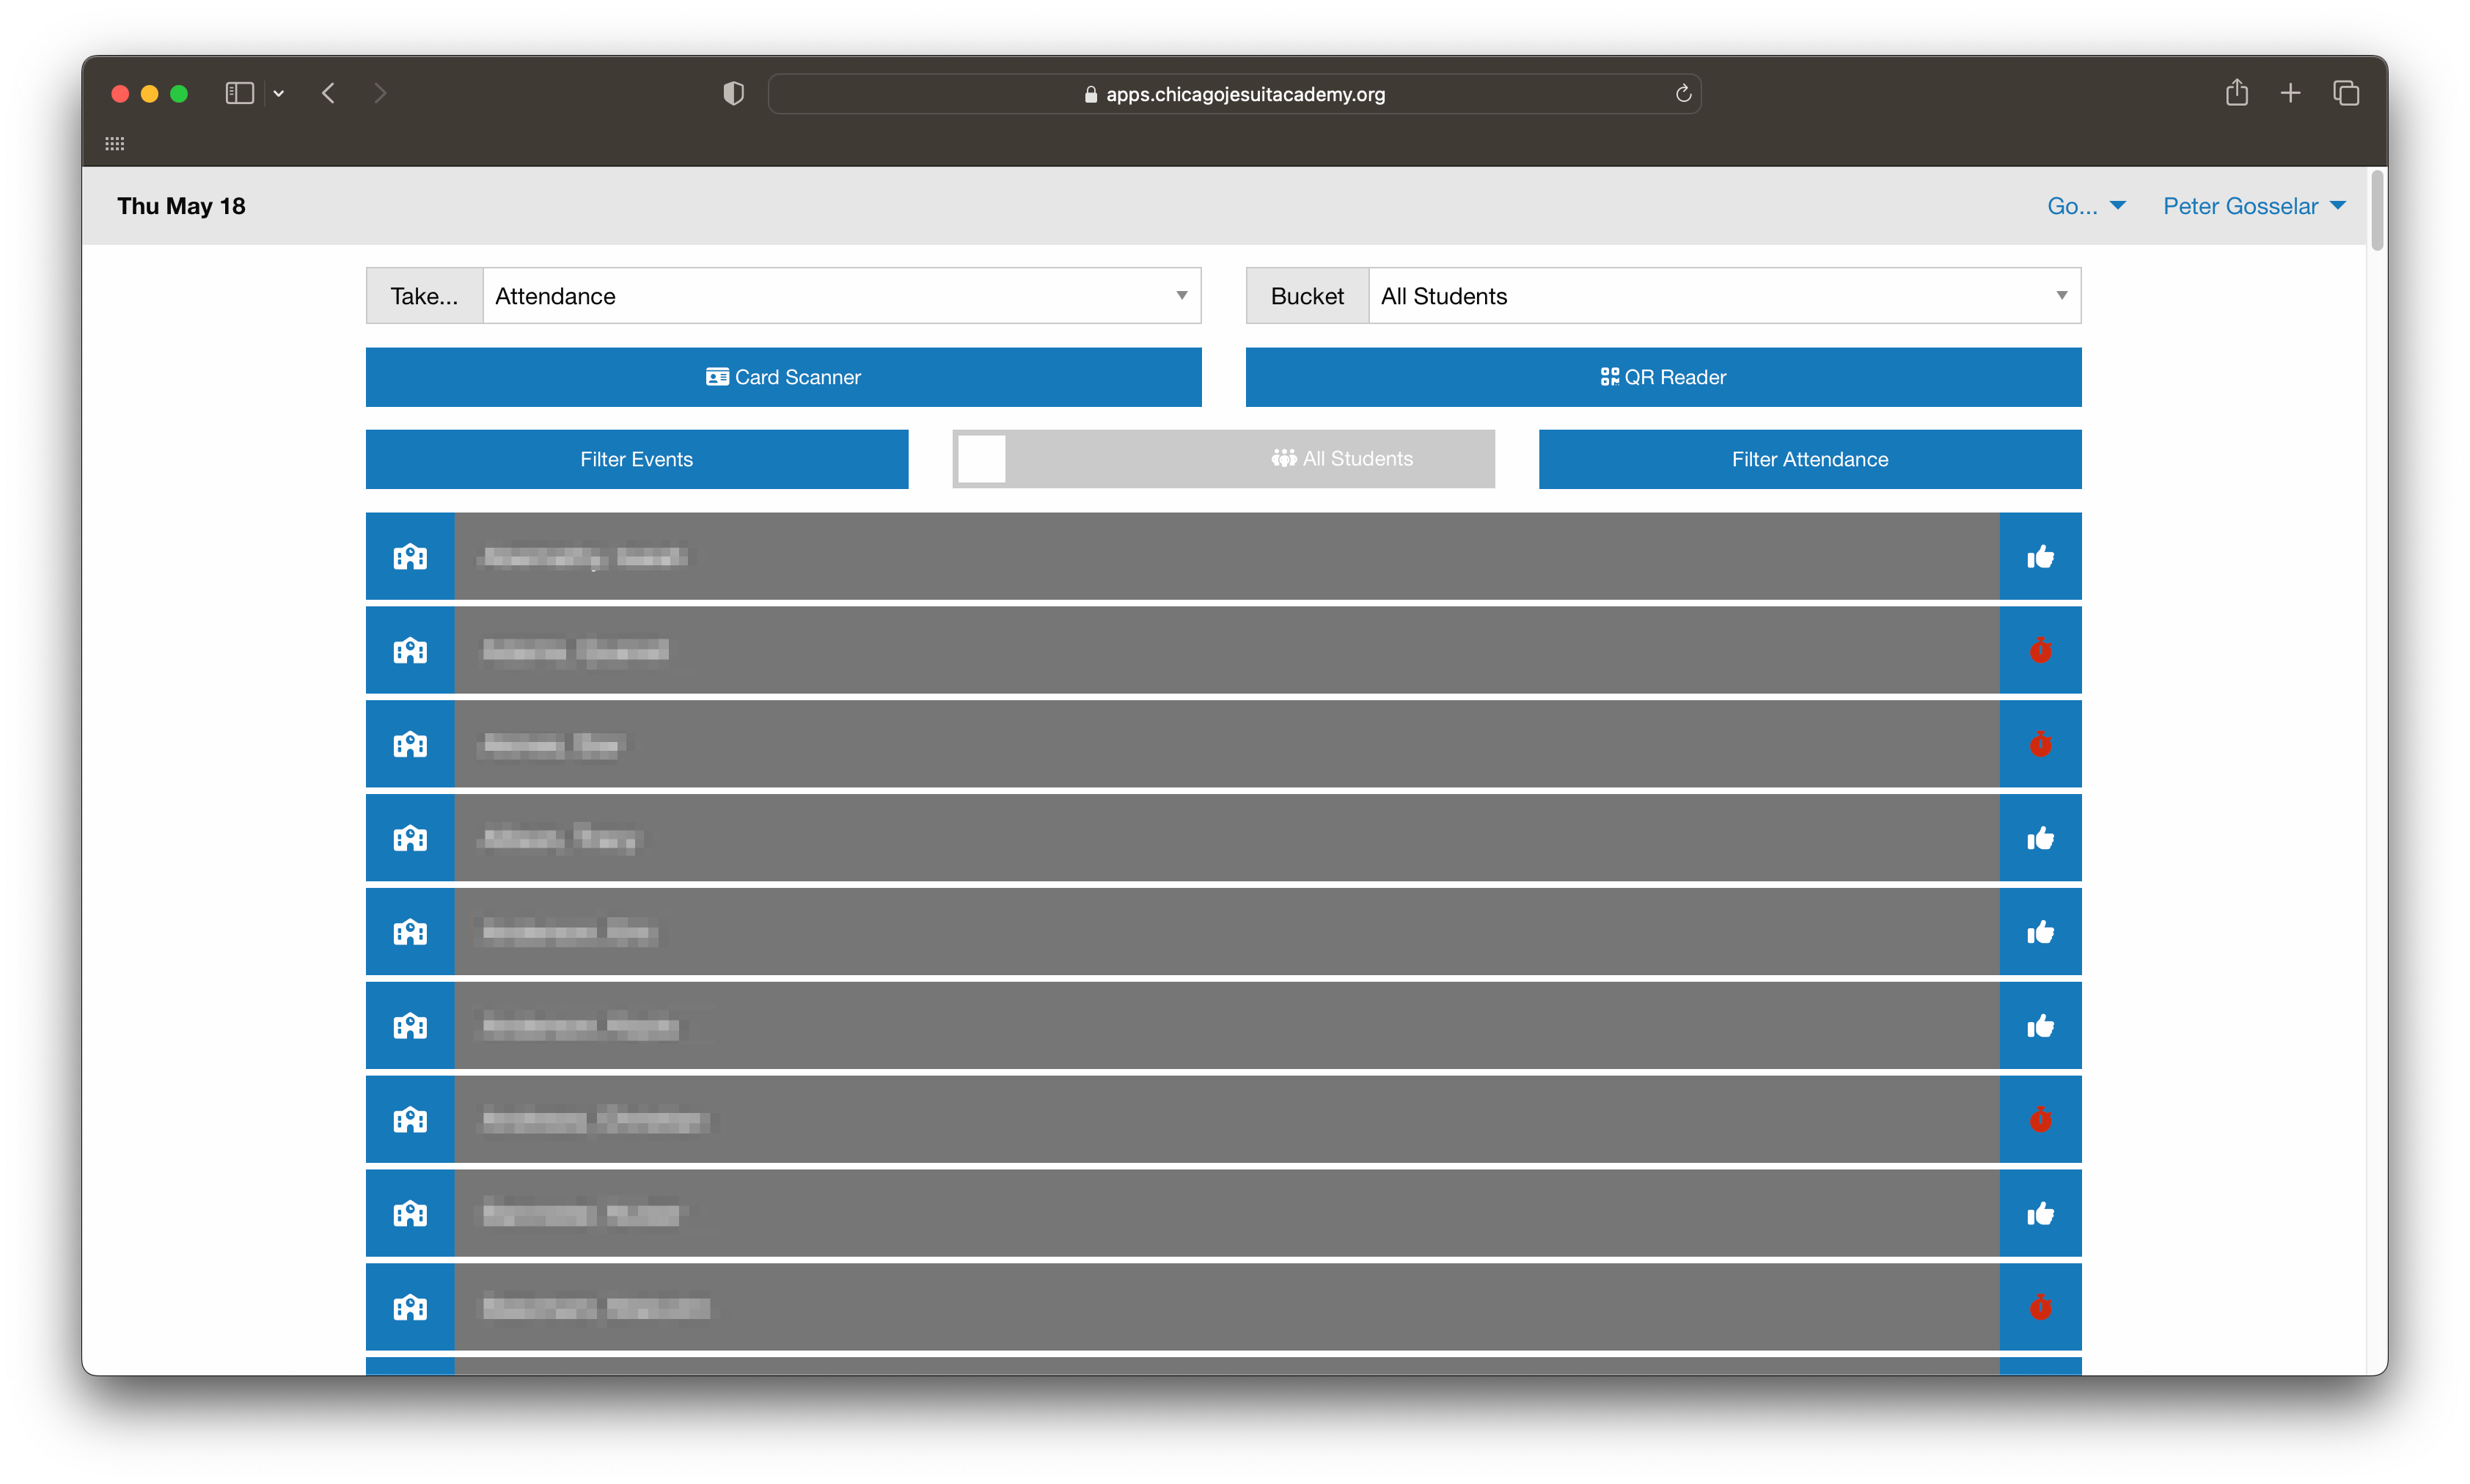Image resolution: width=2470 pixels, height=1484 pixels.
Task: Toggle the All Students switch
Action: (x=982, y=459)
